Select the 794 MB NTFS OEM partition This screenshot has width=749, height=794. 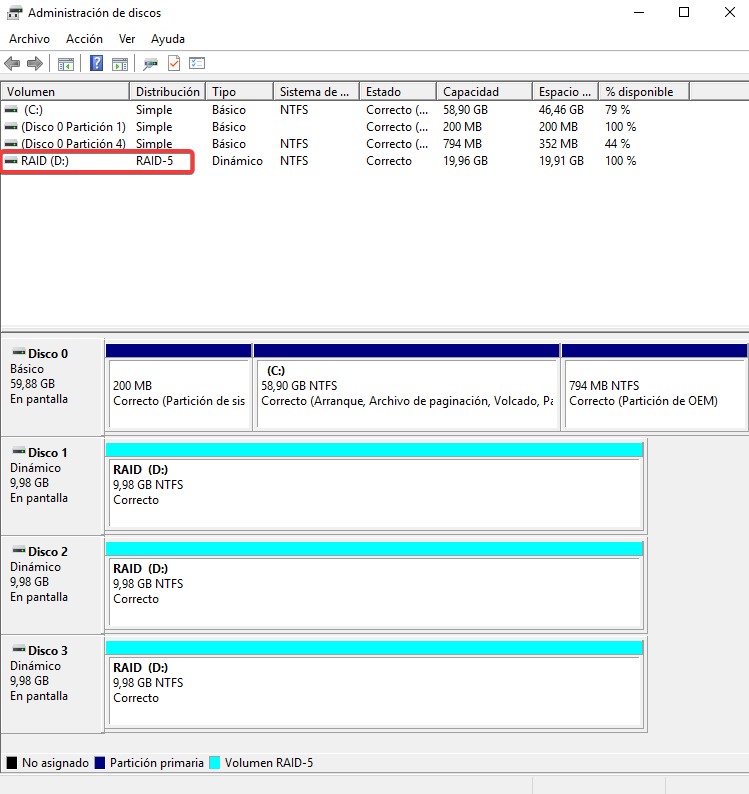(x=654, y=393)
